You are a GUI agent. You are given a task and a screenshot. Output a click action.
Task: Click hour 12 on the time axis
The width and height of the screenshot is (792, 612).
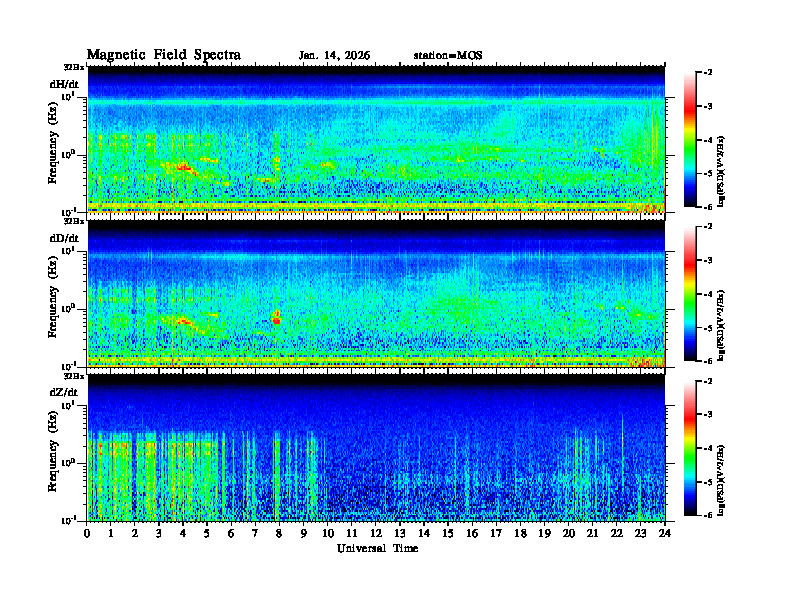(376, 533)
